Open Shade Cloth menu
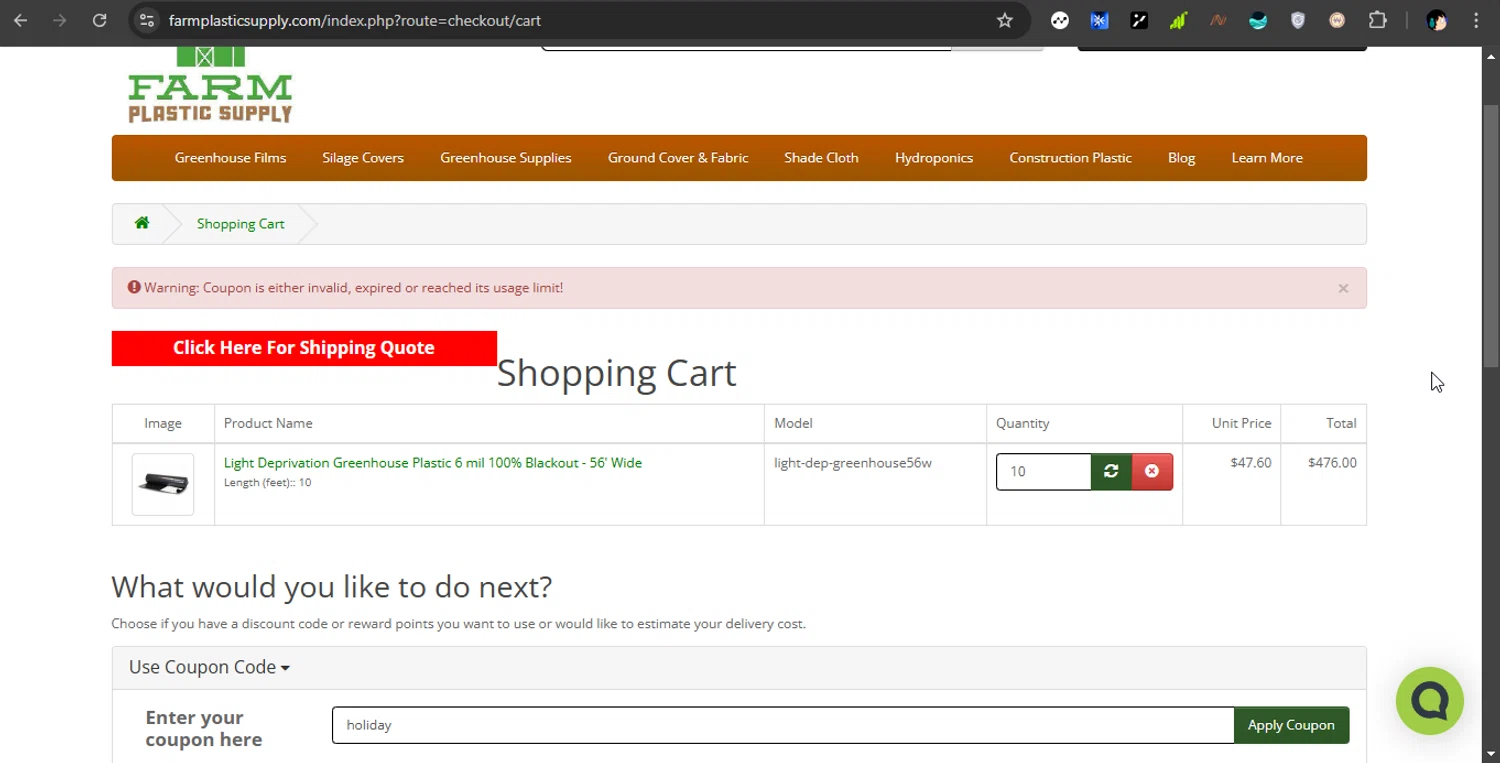 click(x=821, y=158)
